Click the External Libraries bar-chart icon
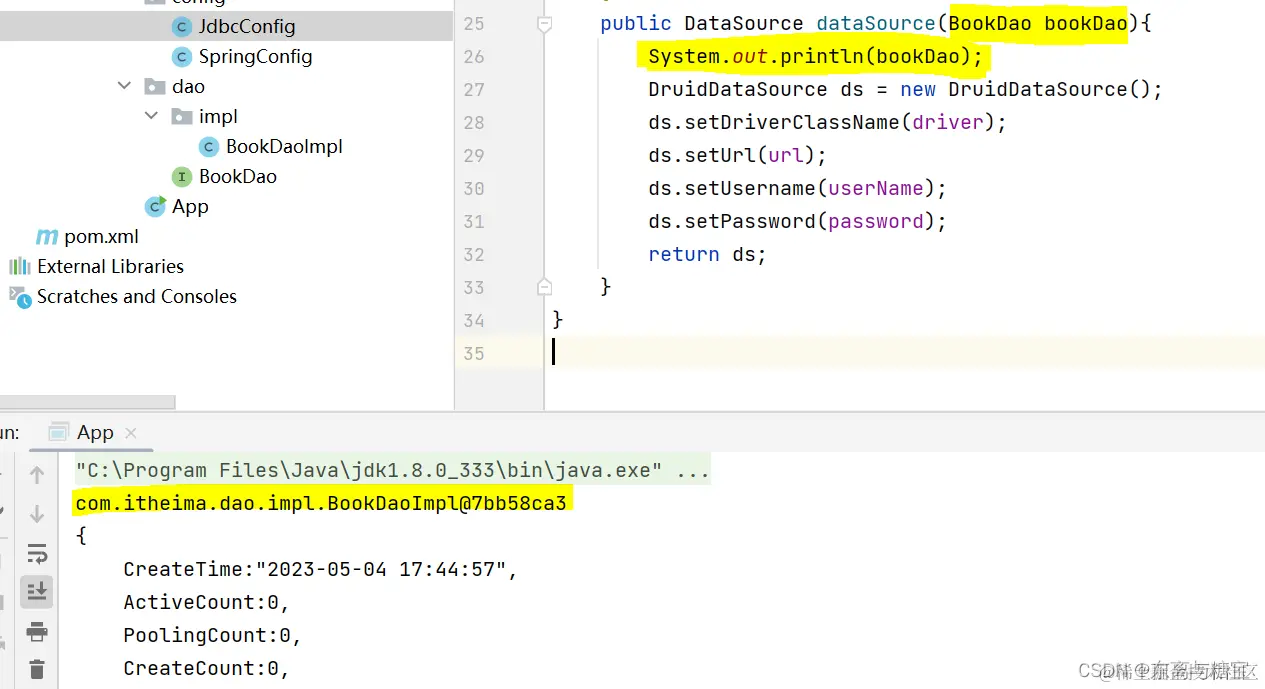Image resolution: width=1265 pixels, height=689 pixels. pyautogui.click(x=20, y=266)
